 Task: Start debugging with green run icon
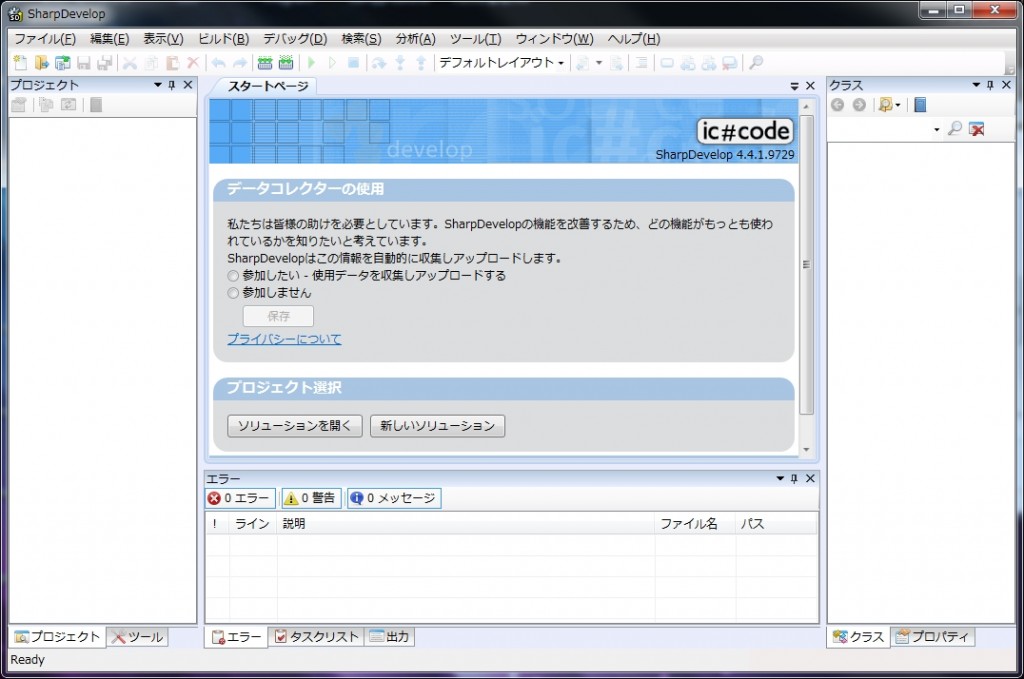click(x=312, y=62)
